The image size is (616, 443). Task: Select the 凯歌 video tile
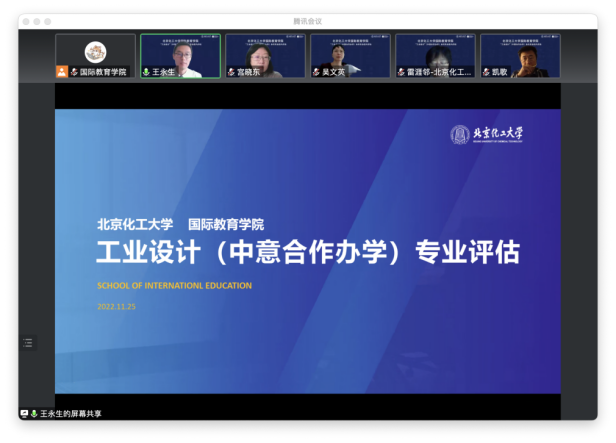(520, 56)
